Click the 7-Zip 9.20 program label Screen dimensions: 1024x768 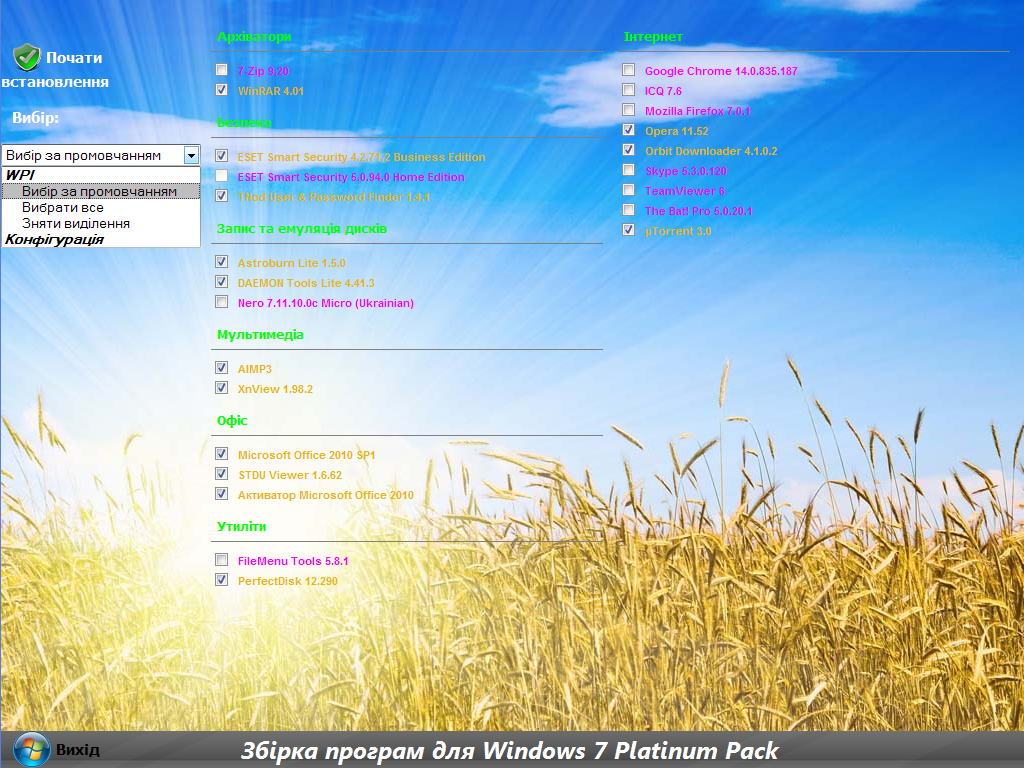[263, 71]
